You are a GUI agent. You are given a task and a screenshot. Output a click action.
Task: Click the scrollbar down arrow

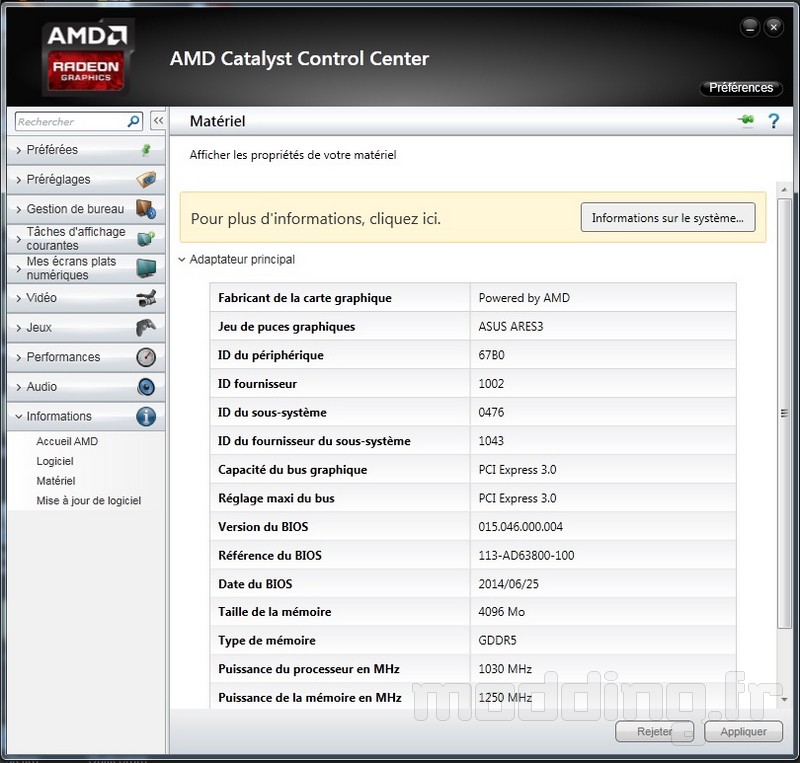[784, 699]
